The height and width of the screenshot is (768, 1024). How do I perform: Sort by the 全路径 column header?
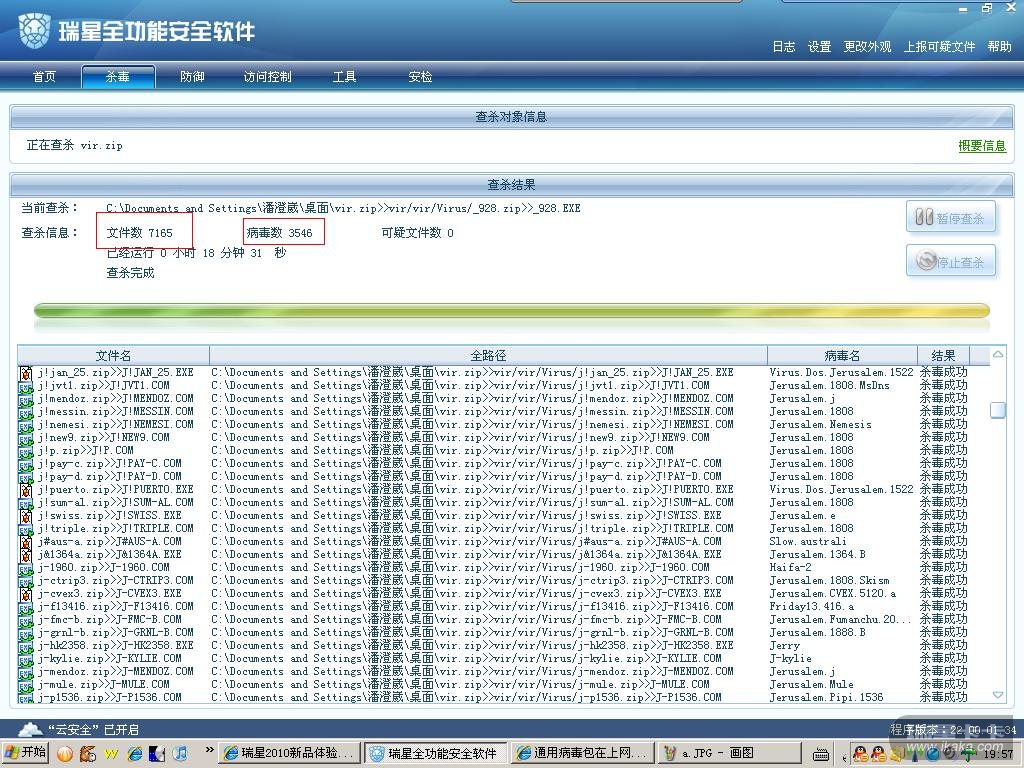pyautogui.click(x=488, y=355)
